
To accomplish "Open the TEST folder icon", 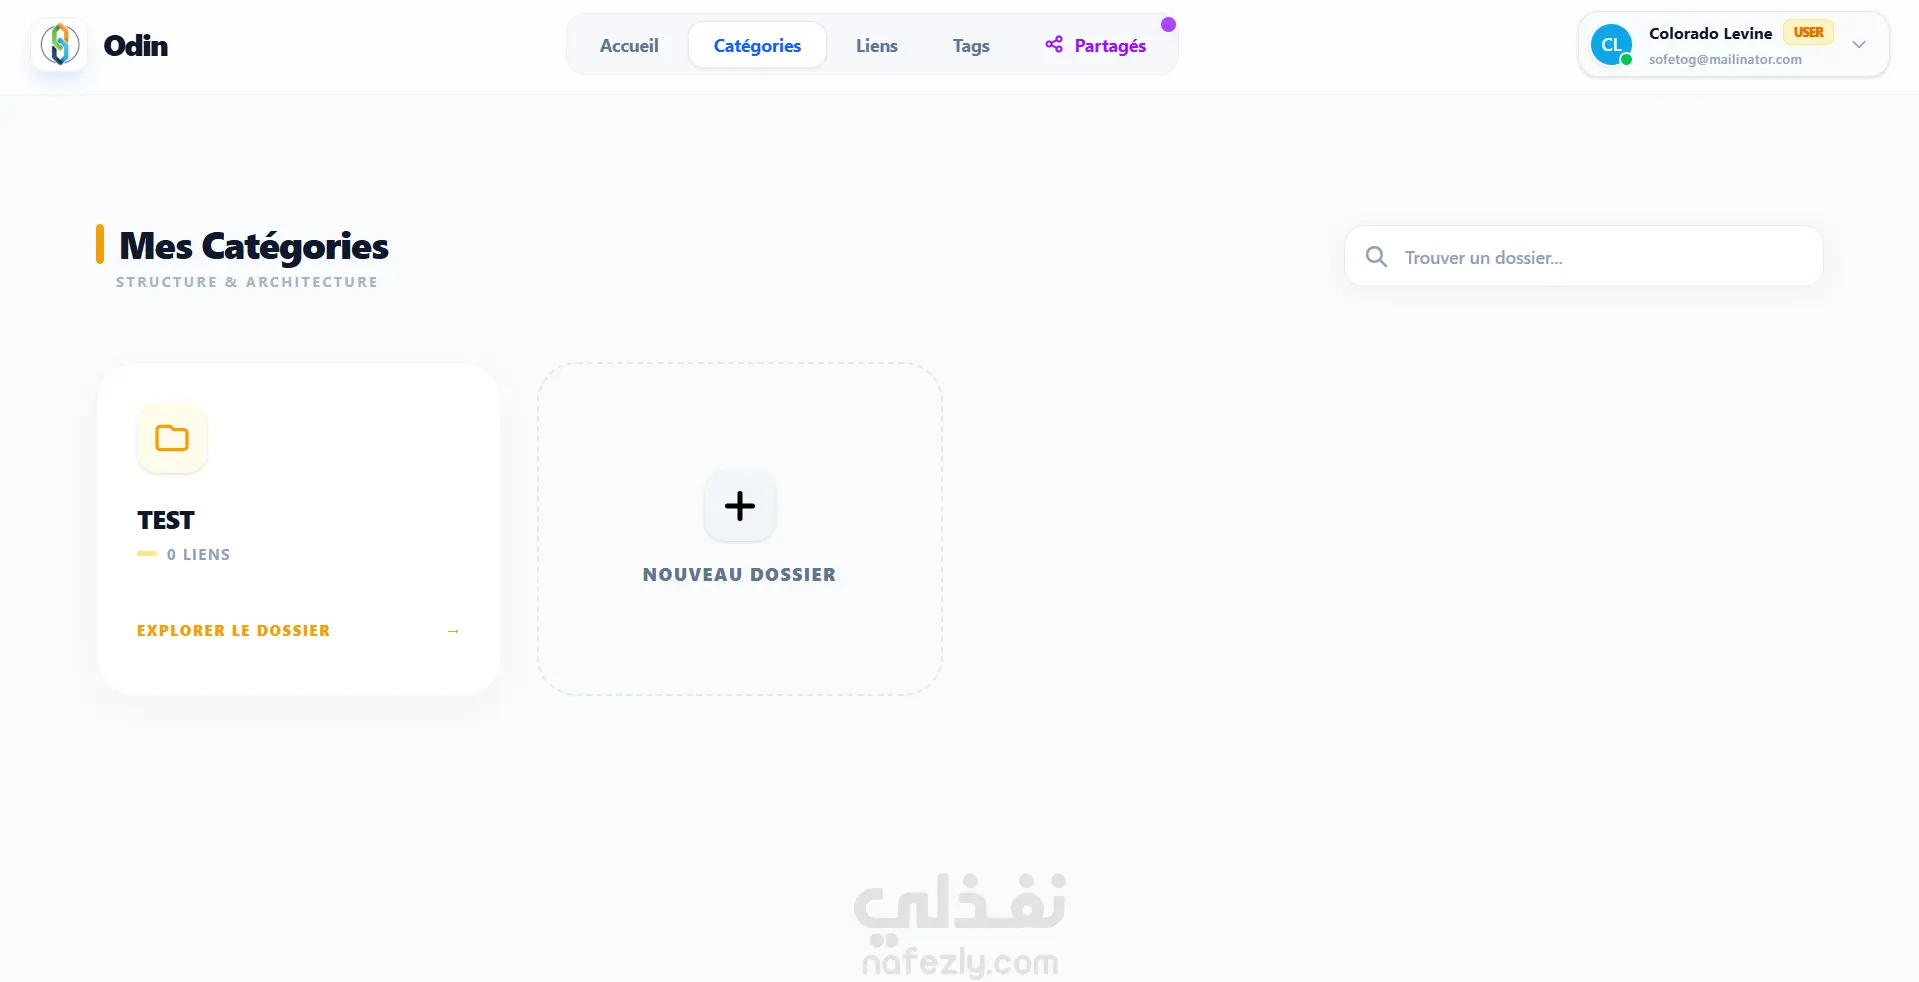I will pyautogui.click(x=172, y=438).
